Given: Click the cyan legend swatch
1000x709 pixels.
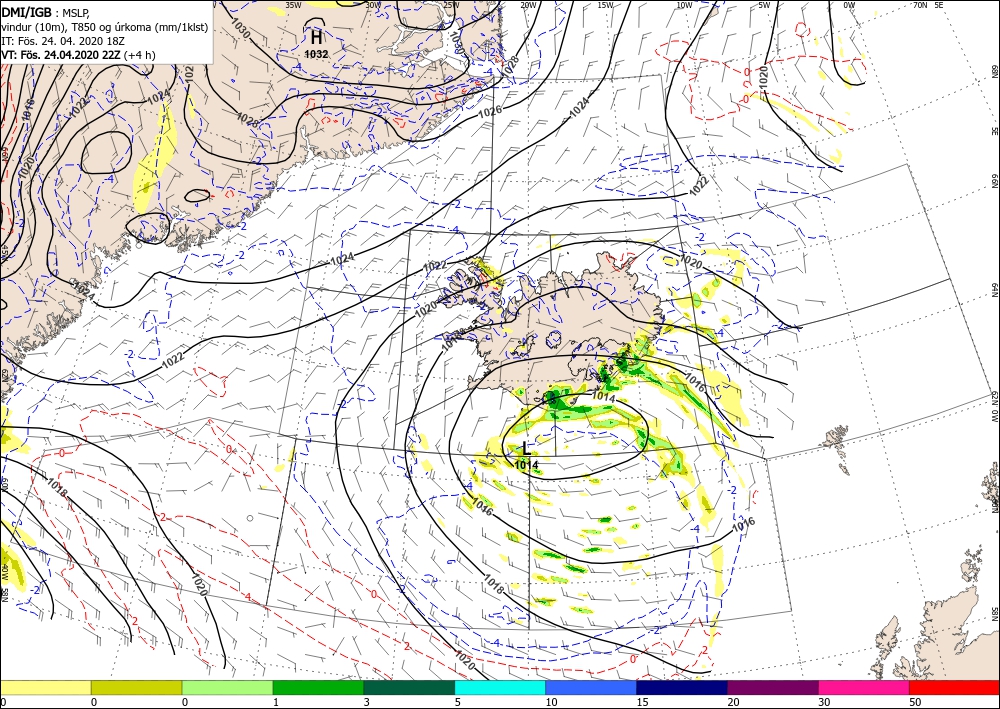Looking at the screenshot, I should point(500,687).
